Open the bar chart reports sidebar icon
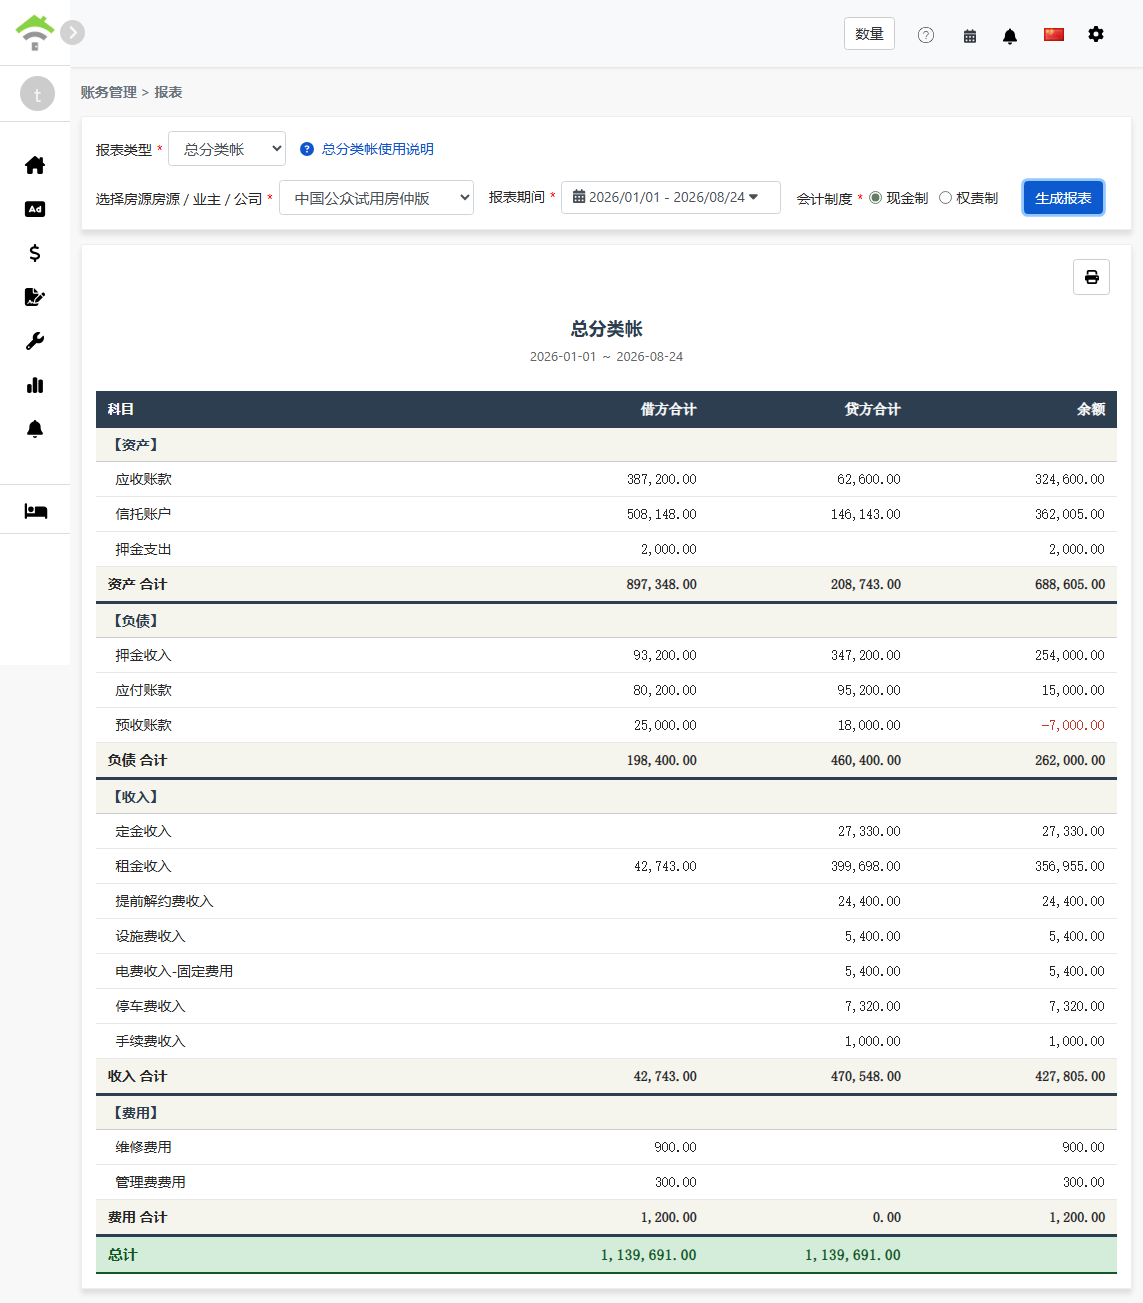This screenshot has width=1143, height=1303. pyautogui.click(x=35, y=385)
